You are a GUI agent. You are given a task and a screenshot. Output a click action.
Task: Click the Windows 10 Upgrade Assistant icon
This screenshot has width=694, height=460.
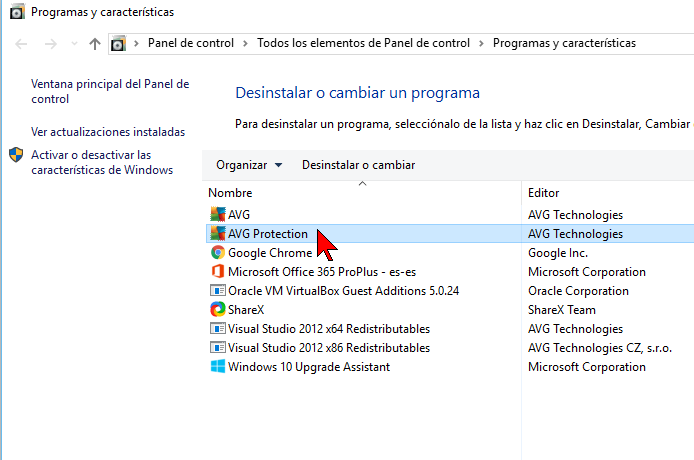217,367
